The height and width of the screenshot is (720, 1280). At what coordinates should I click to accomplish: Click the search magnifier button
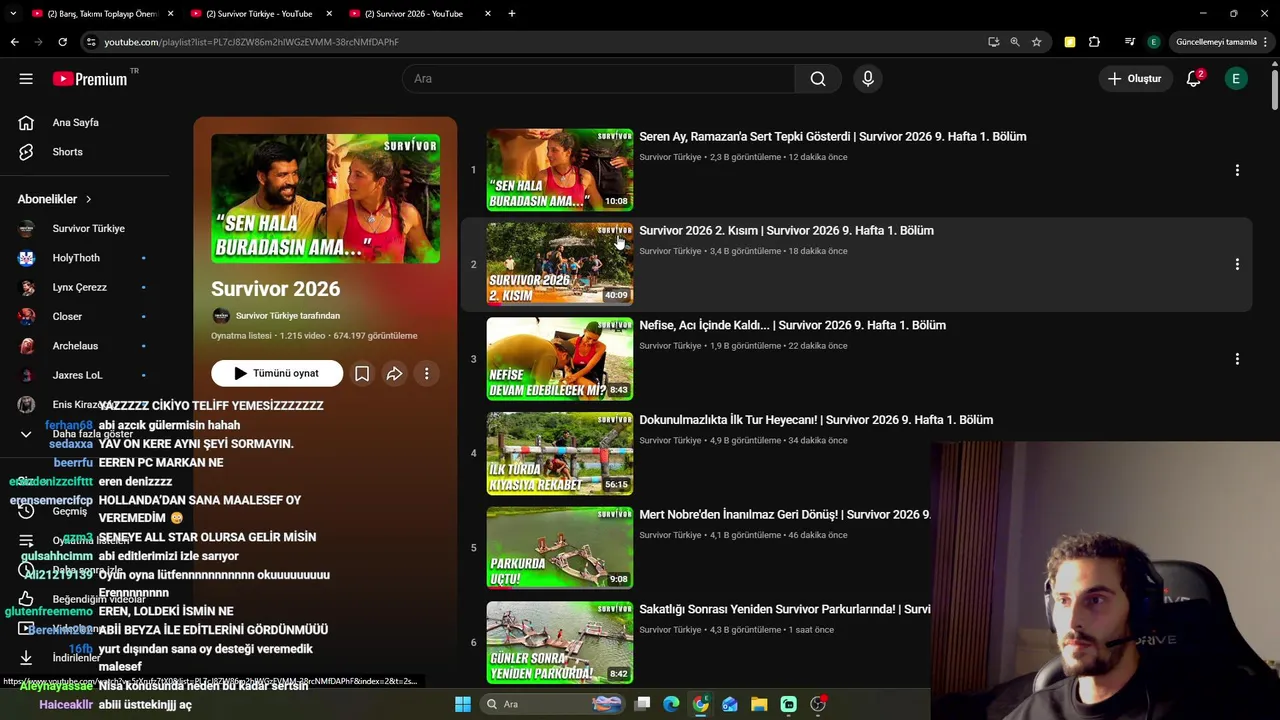(x=818, y=79)
